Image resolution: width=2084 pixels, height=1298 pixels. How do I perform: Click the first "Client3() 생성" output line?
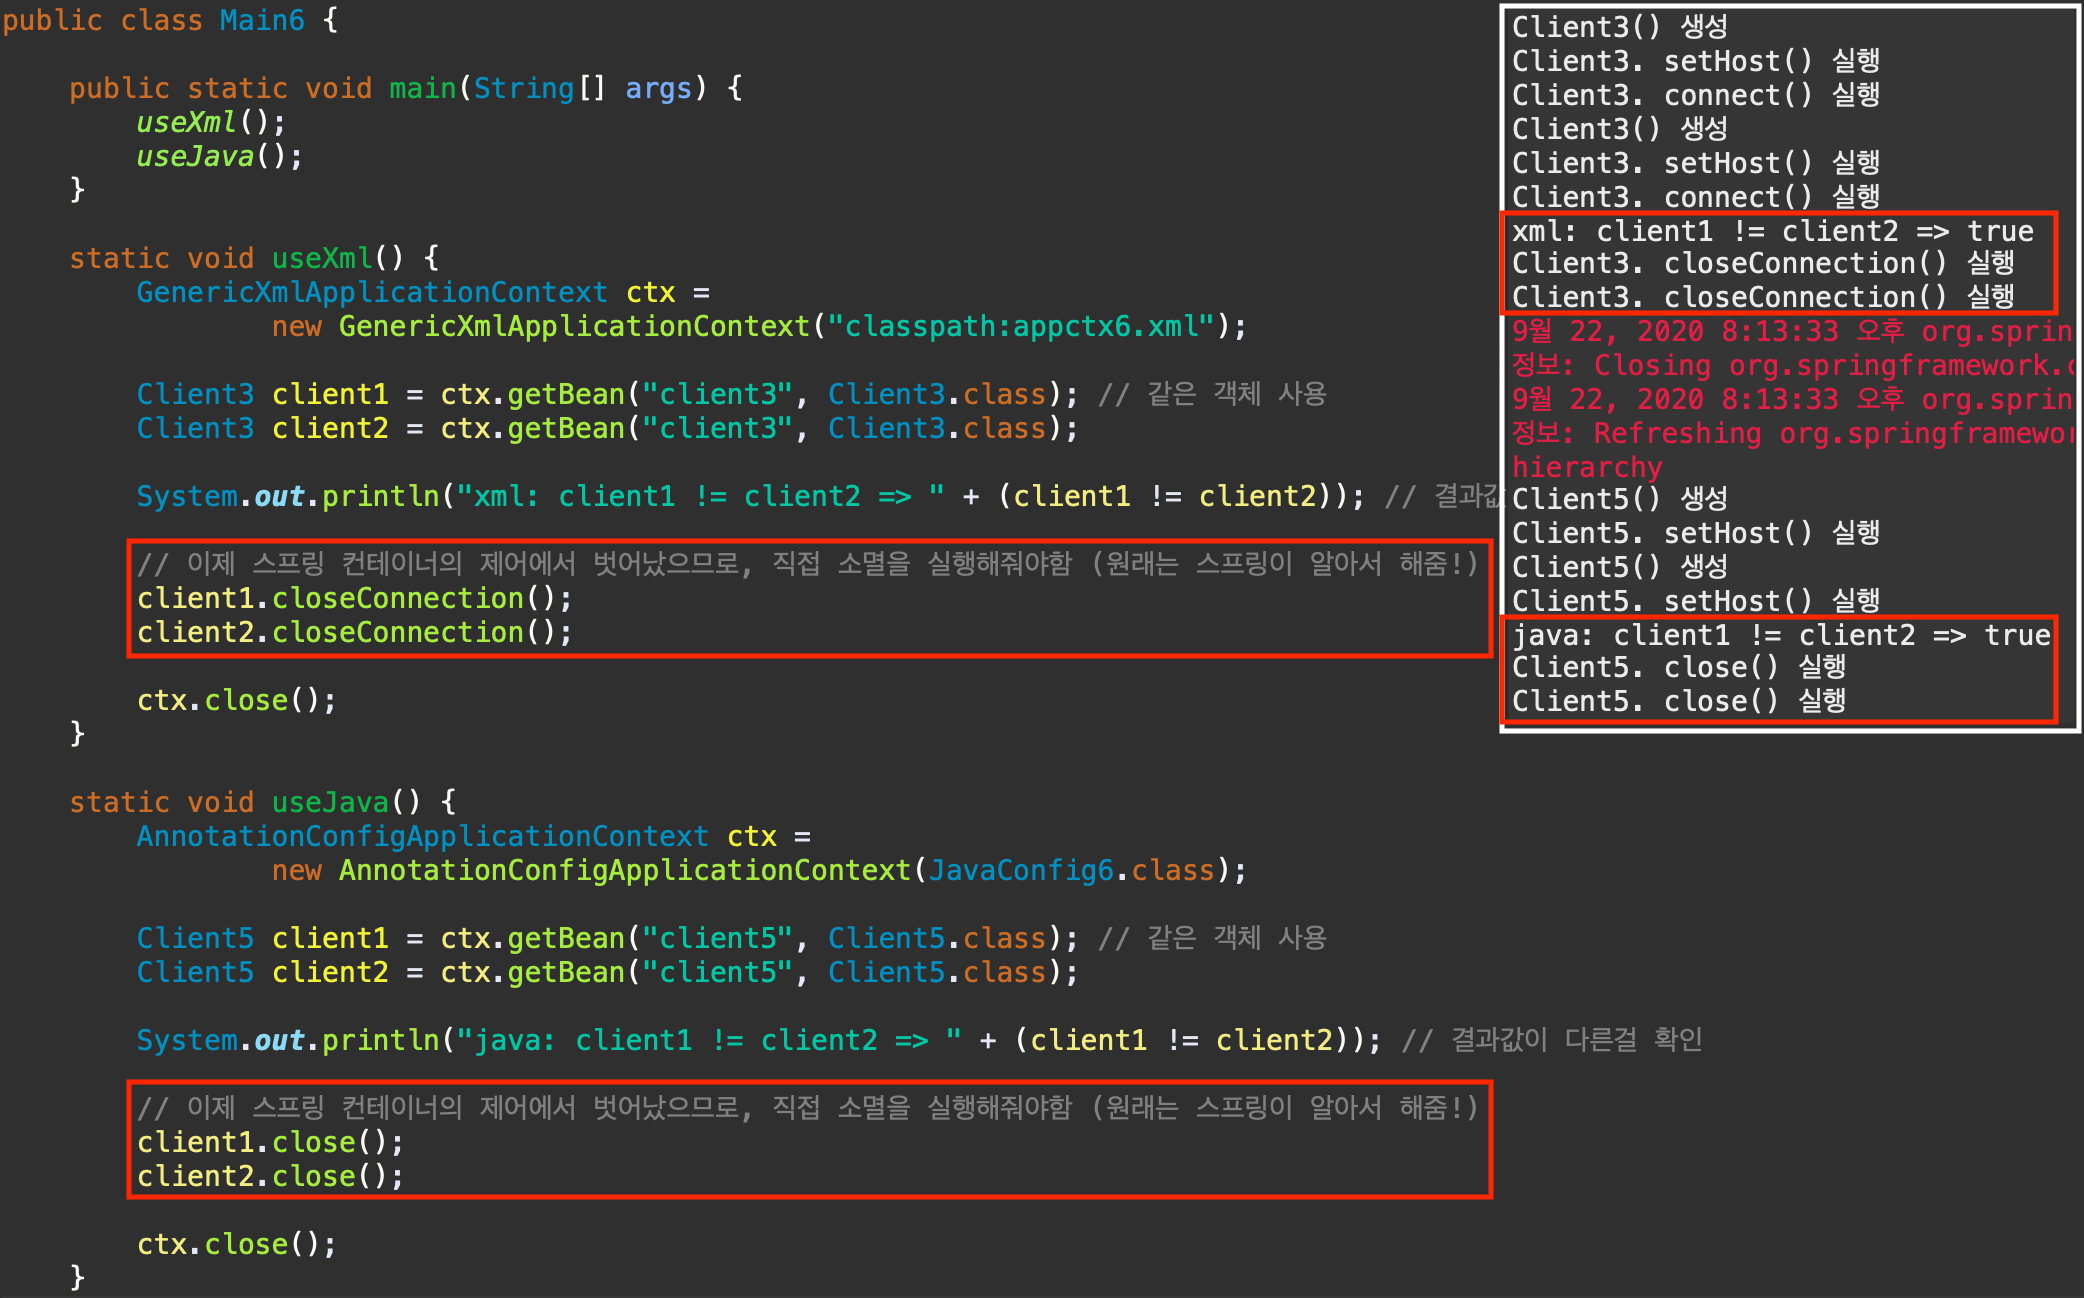[x=1619, y=27]
